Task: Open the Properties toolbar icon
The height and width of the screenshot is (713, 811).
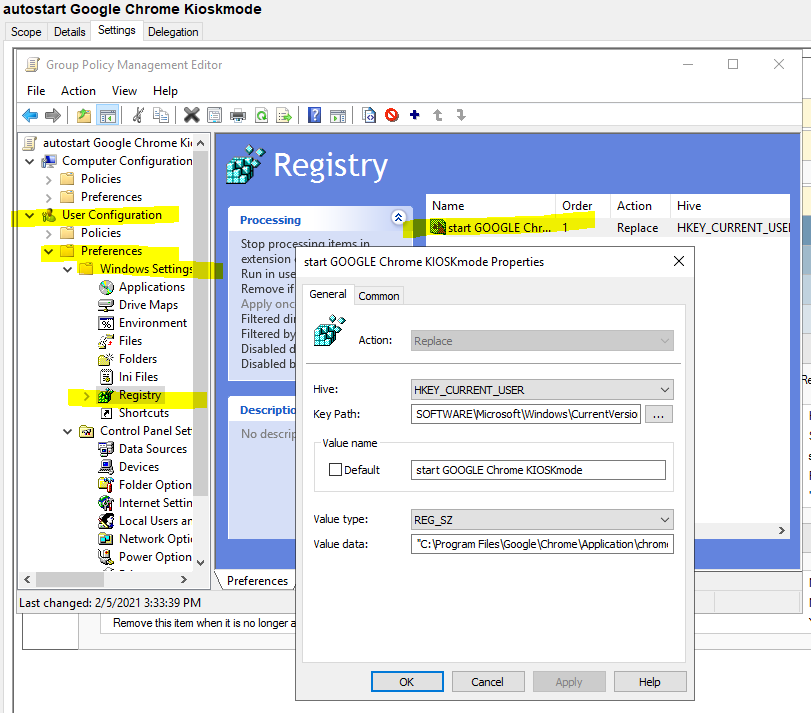Action: [x=215, y=115]
